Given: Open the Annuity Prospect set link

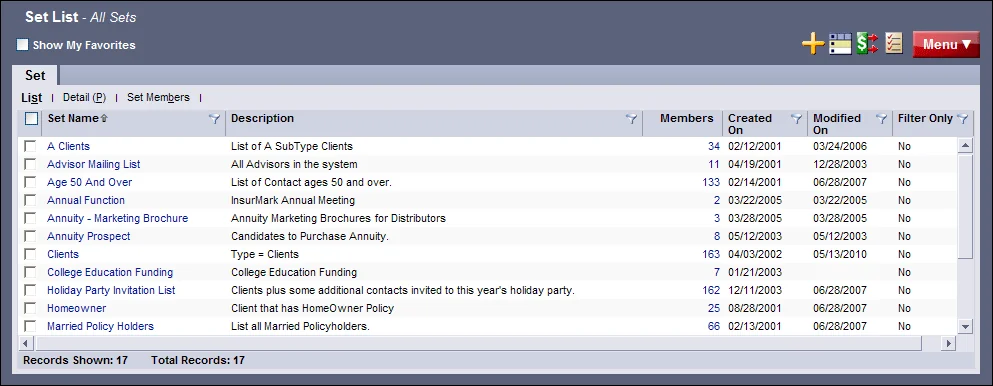Looking at the screenshot, I should (x=89, y=237).
